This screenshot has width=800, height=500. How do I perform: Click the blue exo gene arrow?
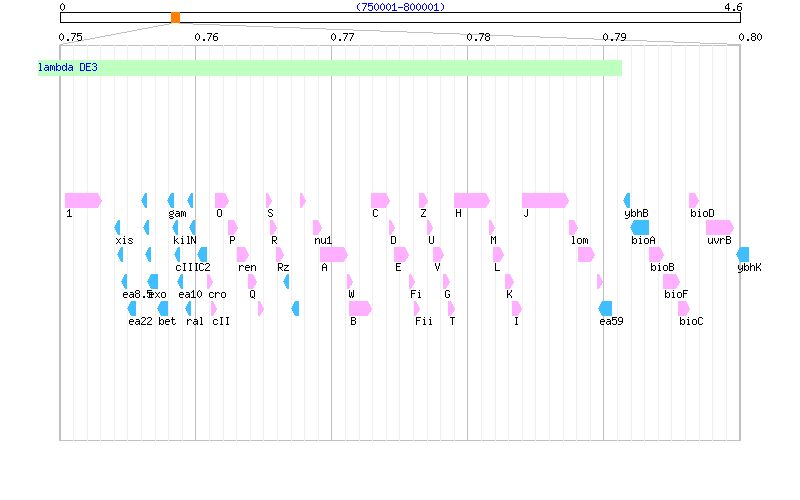click(152, 281)
